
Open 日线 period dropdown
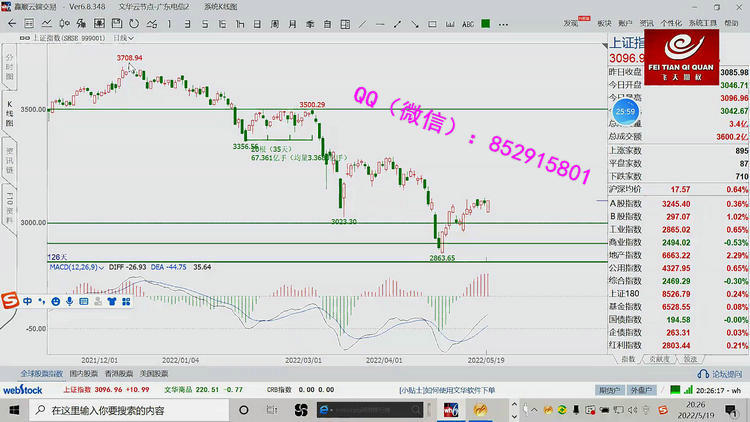point(124,38)
